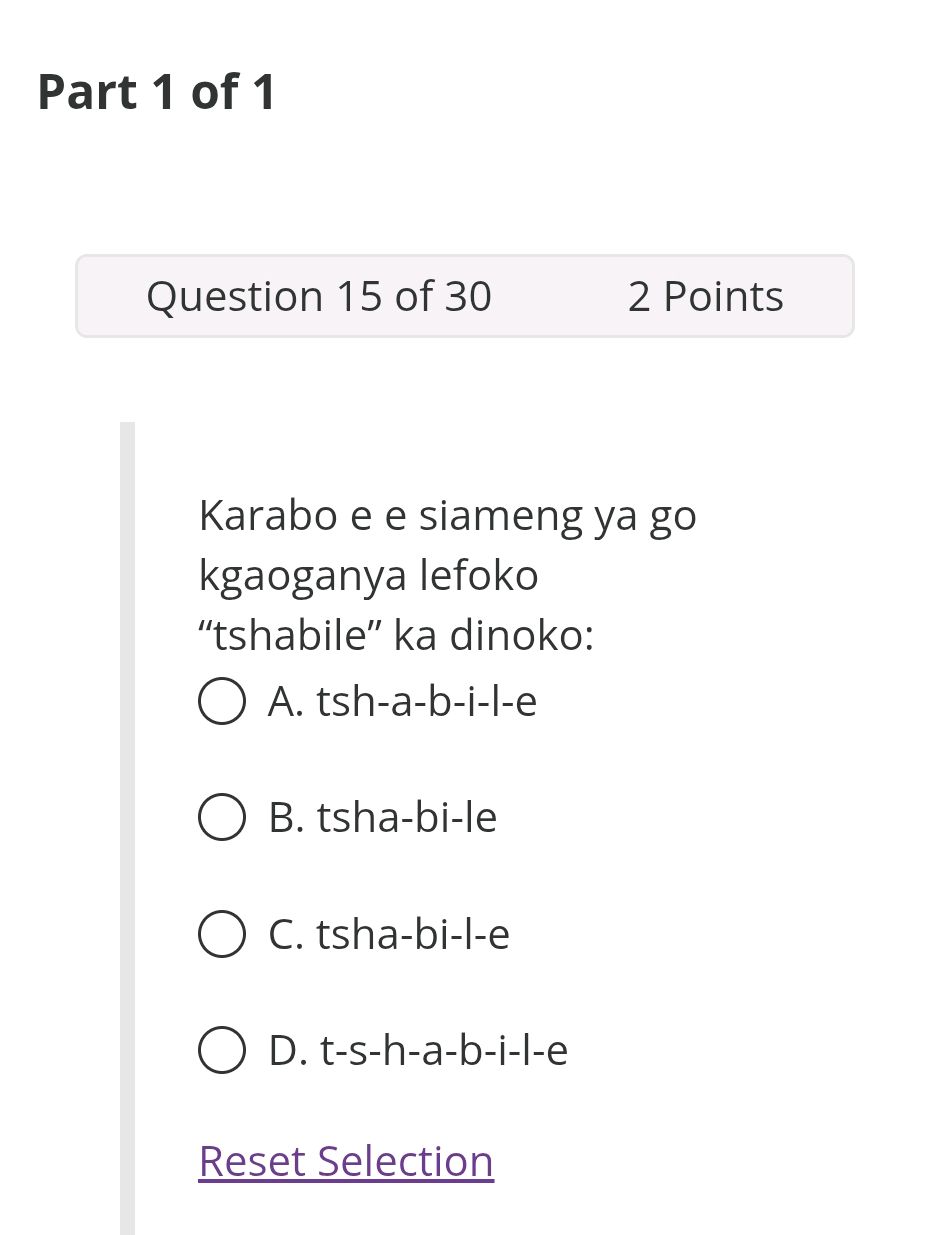Select radio button A tsh-a-b-i-l-e
The width and height of the screenshot is (951, 1235).
click(x=222, y=701)
